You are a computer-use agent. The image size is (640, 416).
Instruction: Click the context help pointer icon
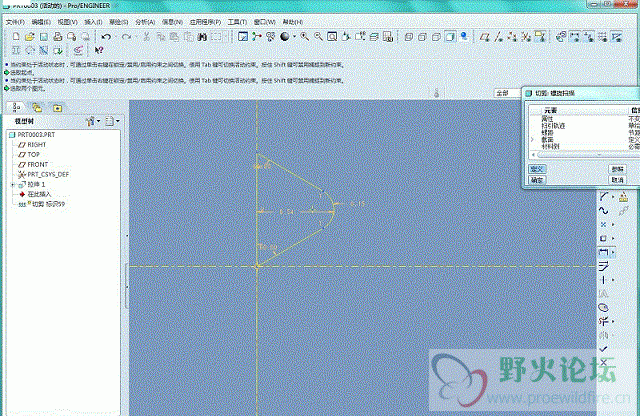pyautogui.click(x=99, y=50)
